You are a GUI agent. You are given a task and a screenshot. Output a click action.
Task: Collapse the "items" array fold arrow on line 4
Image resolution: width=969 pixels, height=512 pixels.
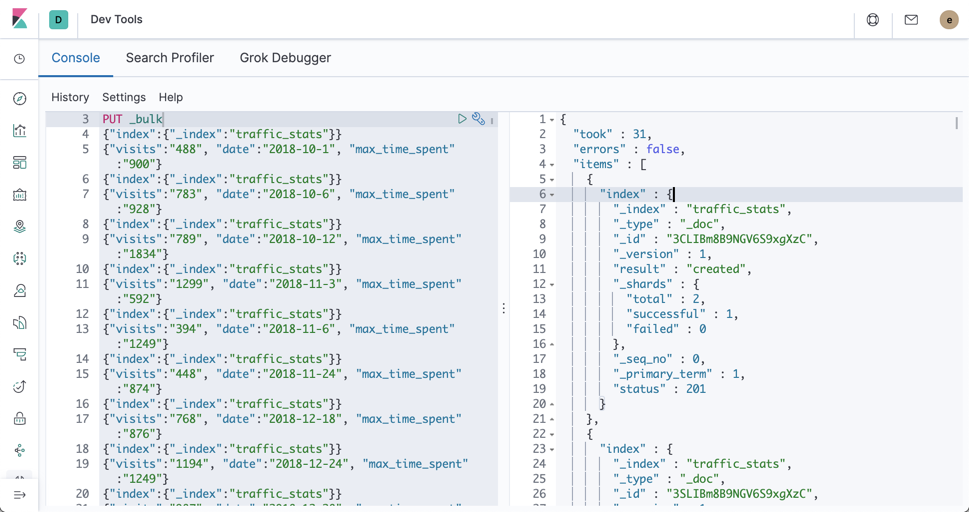pos(552,165)
